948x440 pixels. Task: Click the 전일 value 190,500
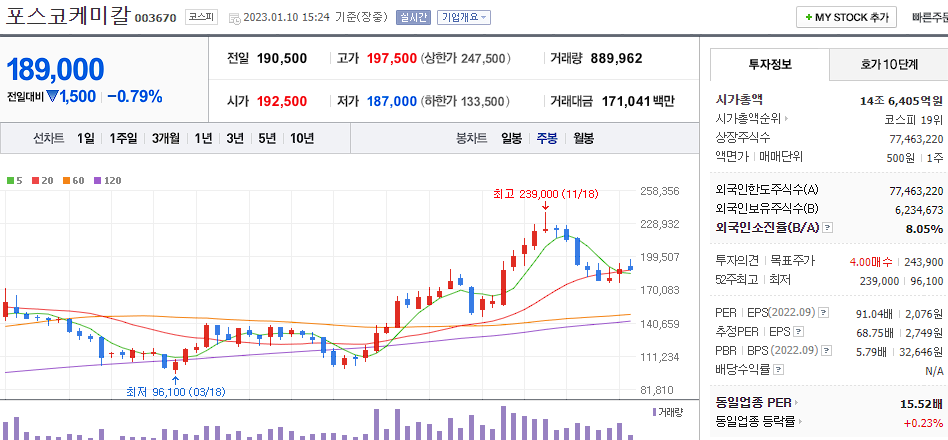282,59
